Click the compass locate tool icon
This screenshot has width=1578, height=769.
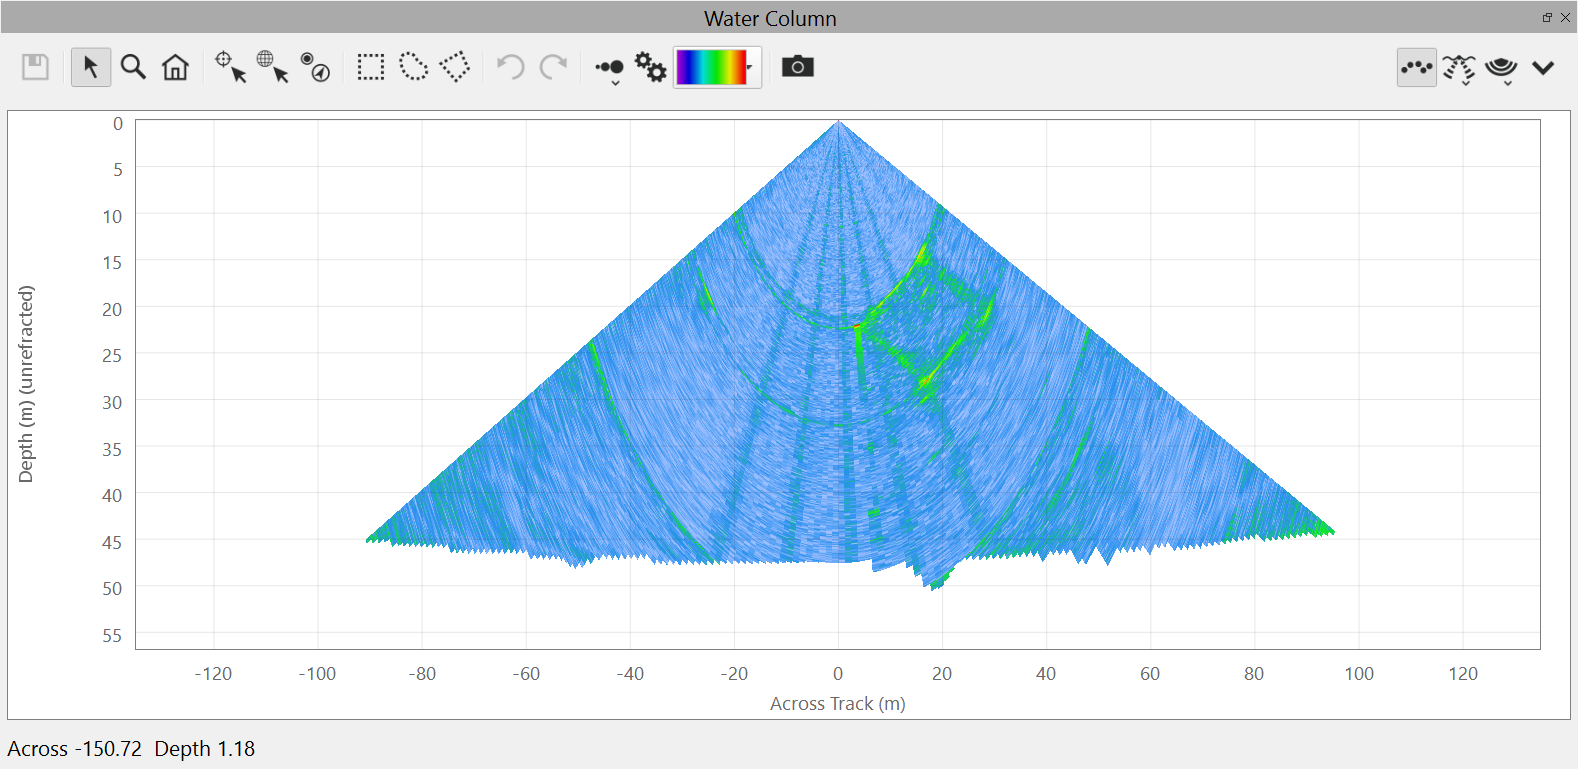tap(316, 67)
